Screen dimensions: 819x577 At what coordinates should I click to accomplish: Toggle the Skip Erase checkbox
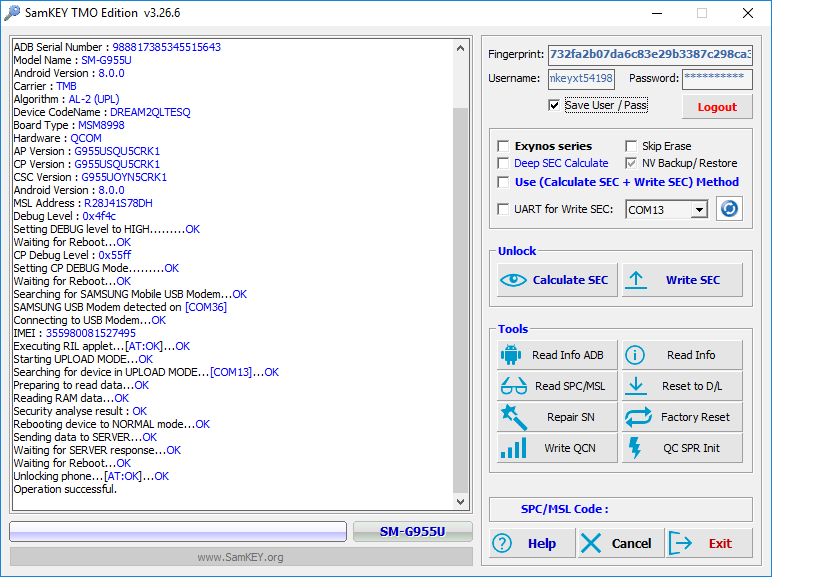point(631,146)
